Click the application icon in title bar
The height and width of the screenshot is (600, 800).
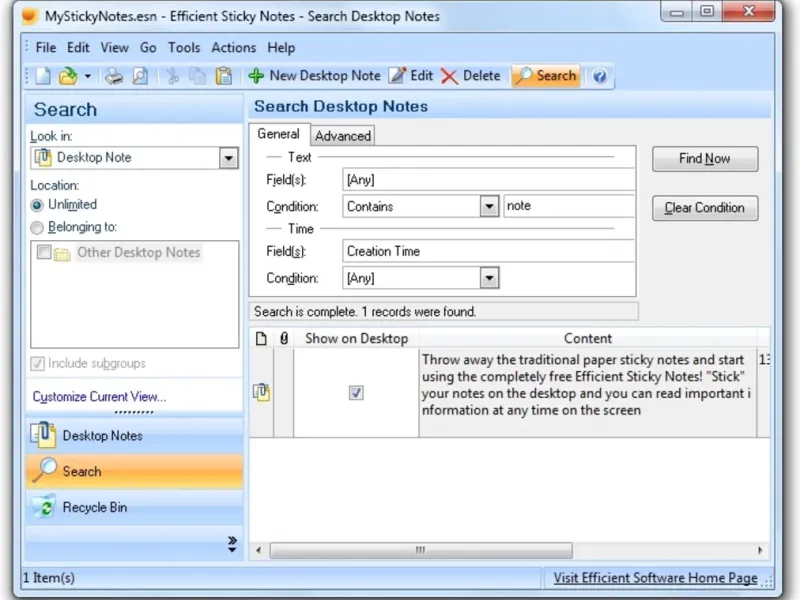point(30,16)
